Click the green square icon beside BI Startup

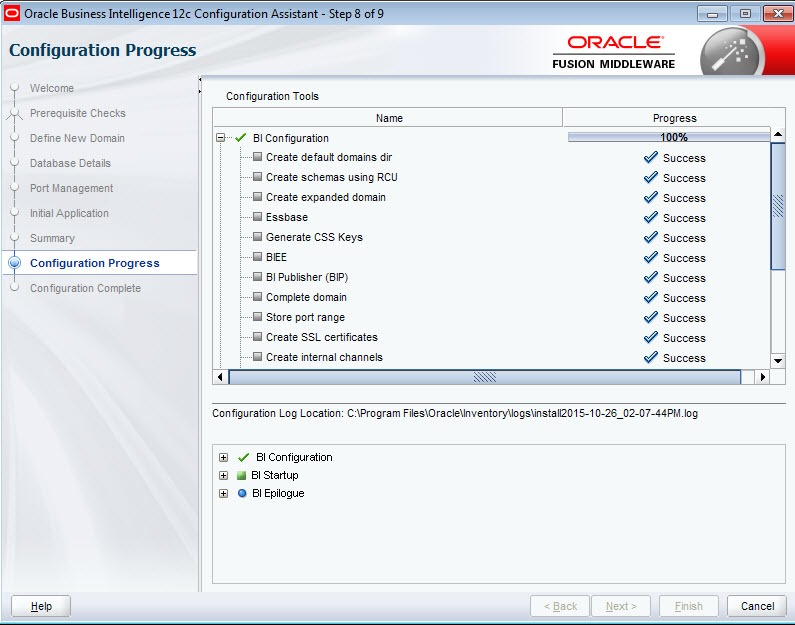241,475
